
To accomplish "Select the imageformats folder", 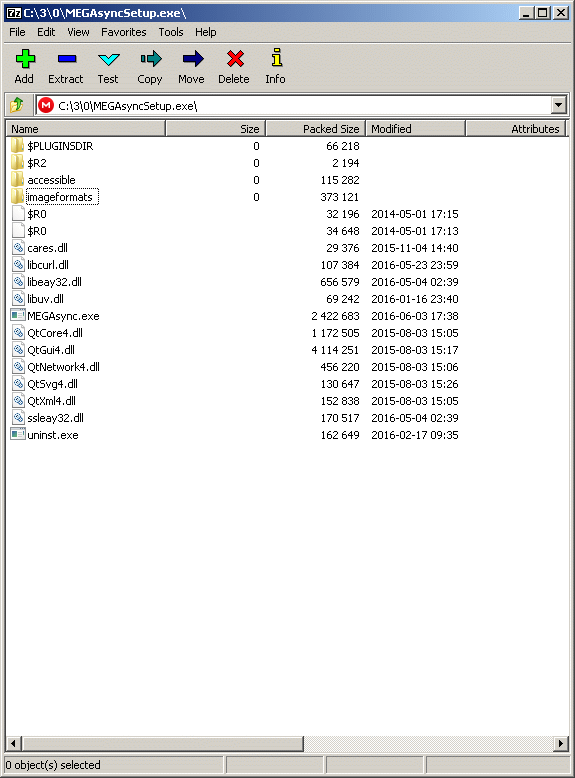I will (x=60, y=197).
